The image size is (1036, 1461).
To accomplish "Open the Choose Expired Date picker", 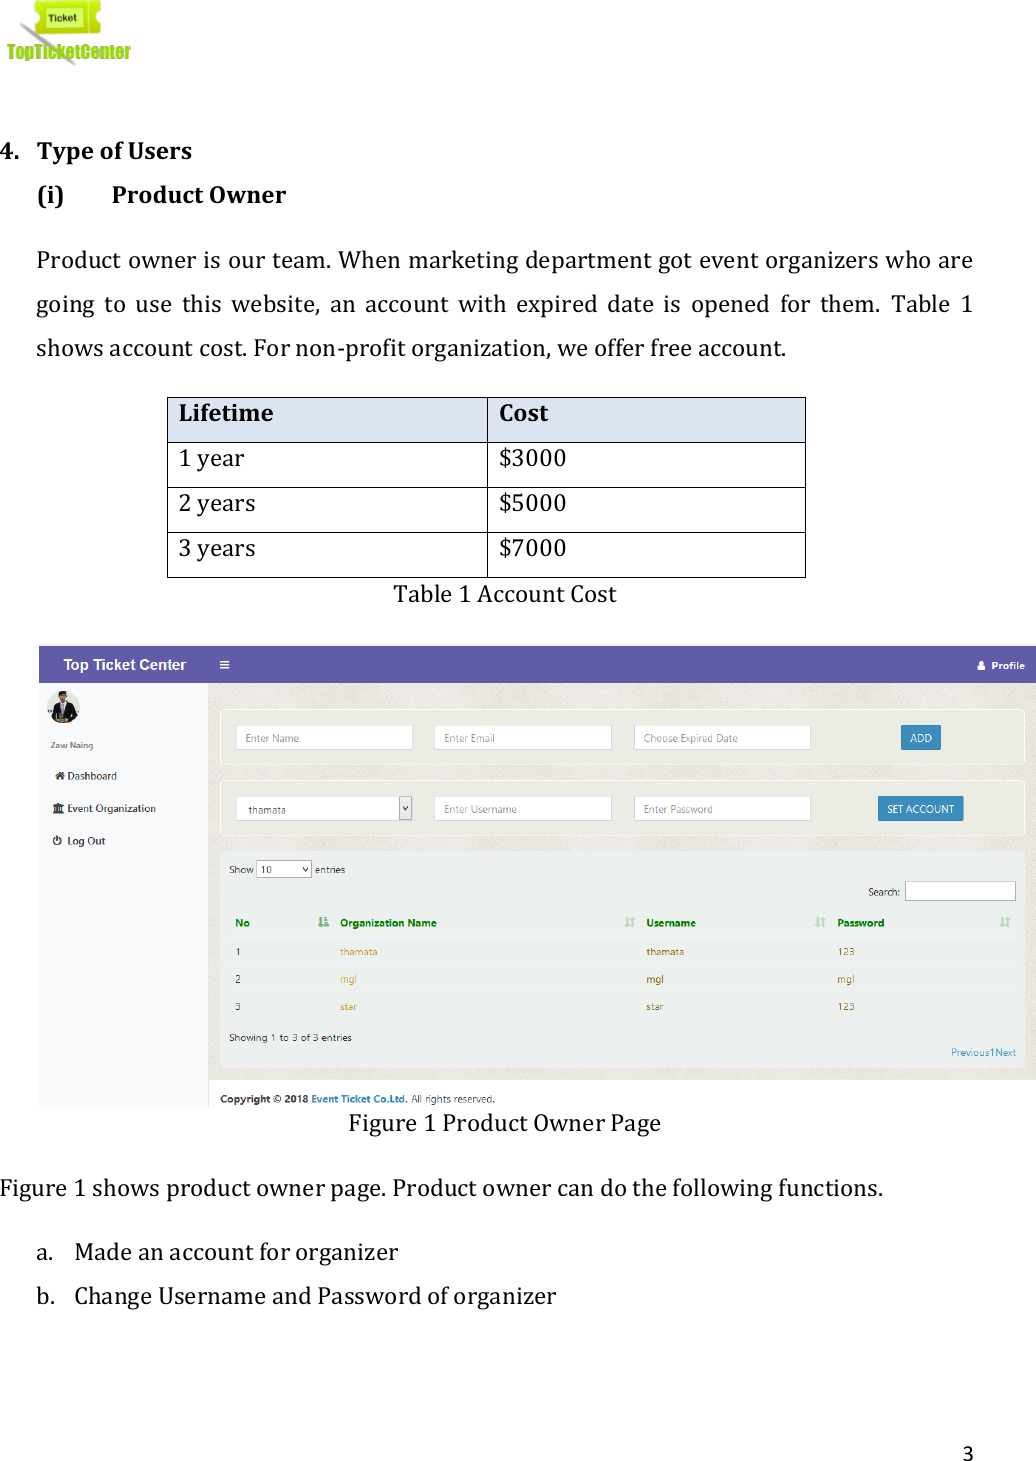I will 722,737.
